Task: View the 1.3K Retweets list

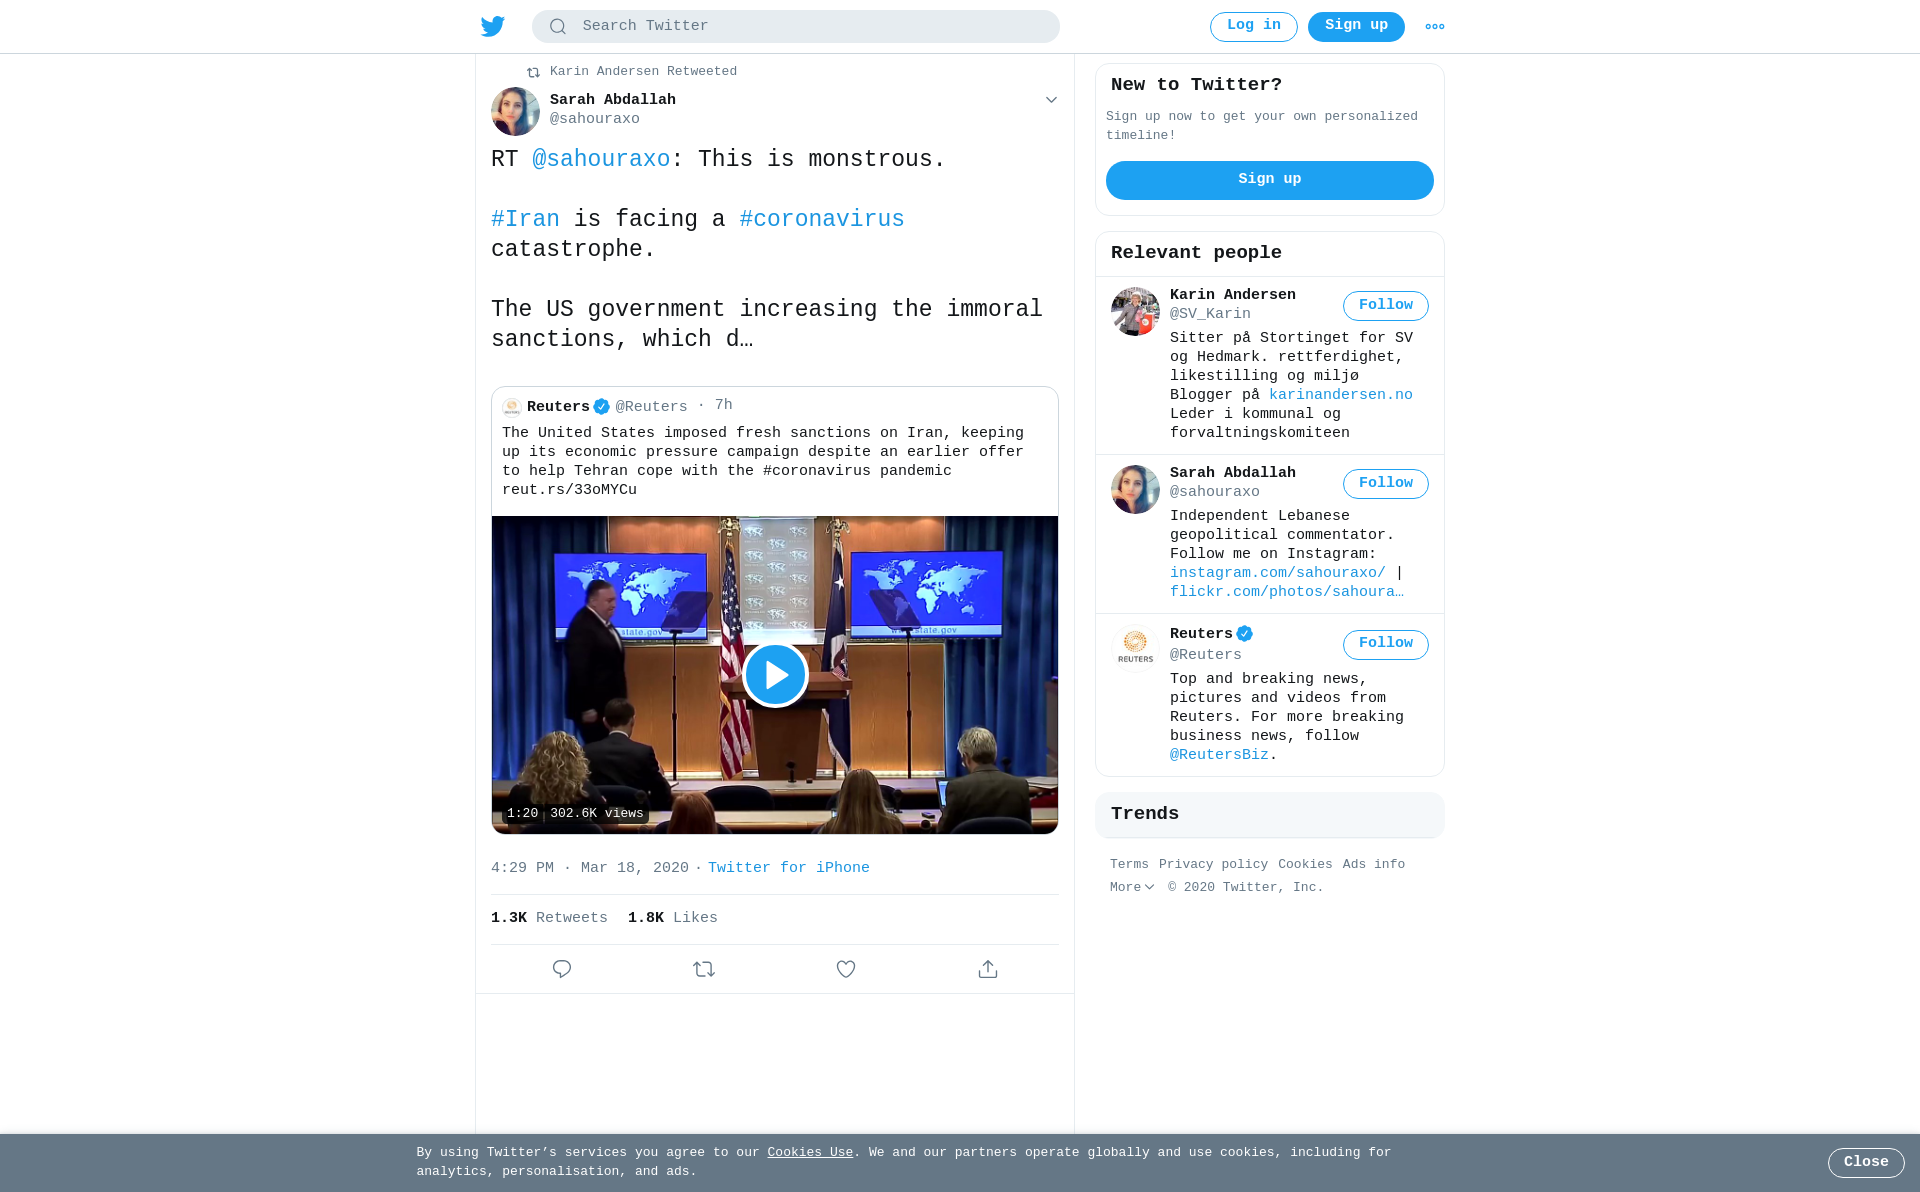Action: (x=549, y=918)
